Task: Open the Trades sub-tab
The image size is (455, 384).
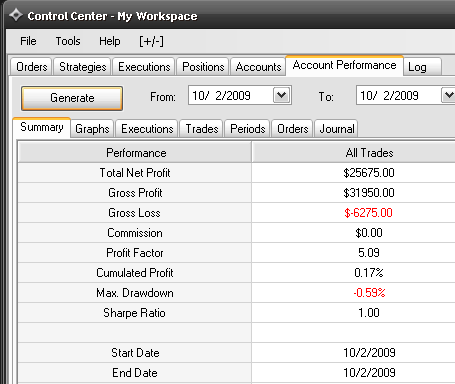Action: (x=202, y=129)
